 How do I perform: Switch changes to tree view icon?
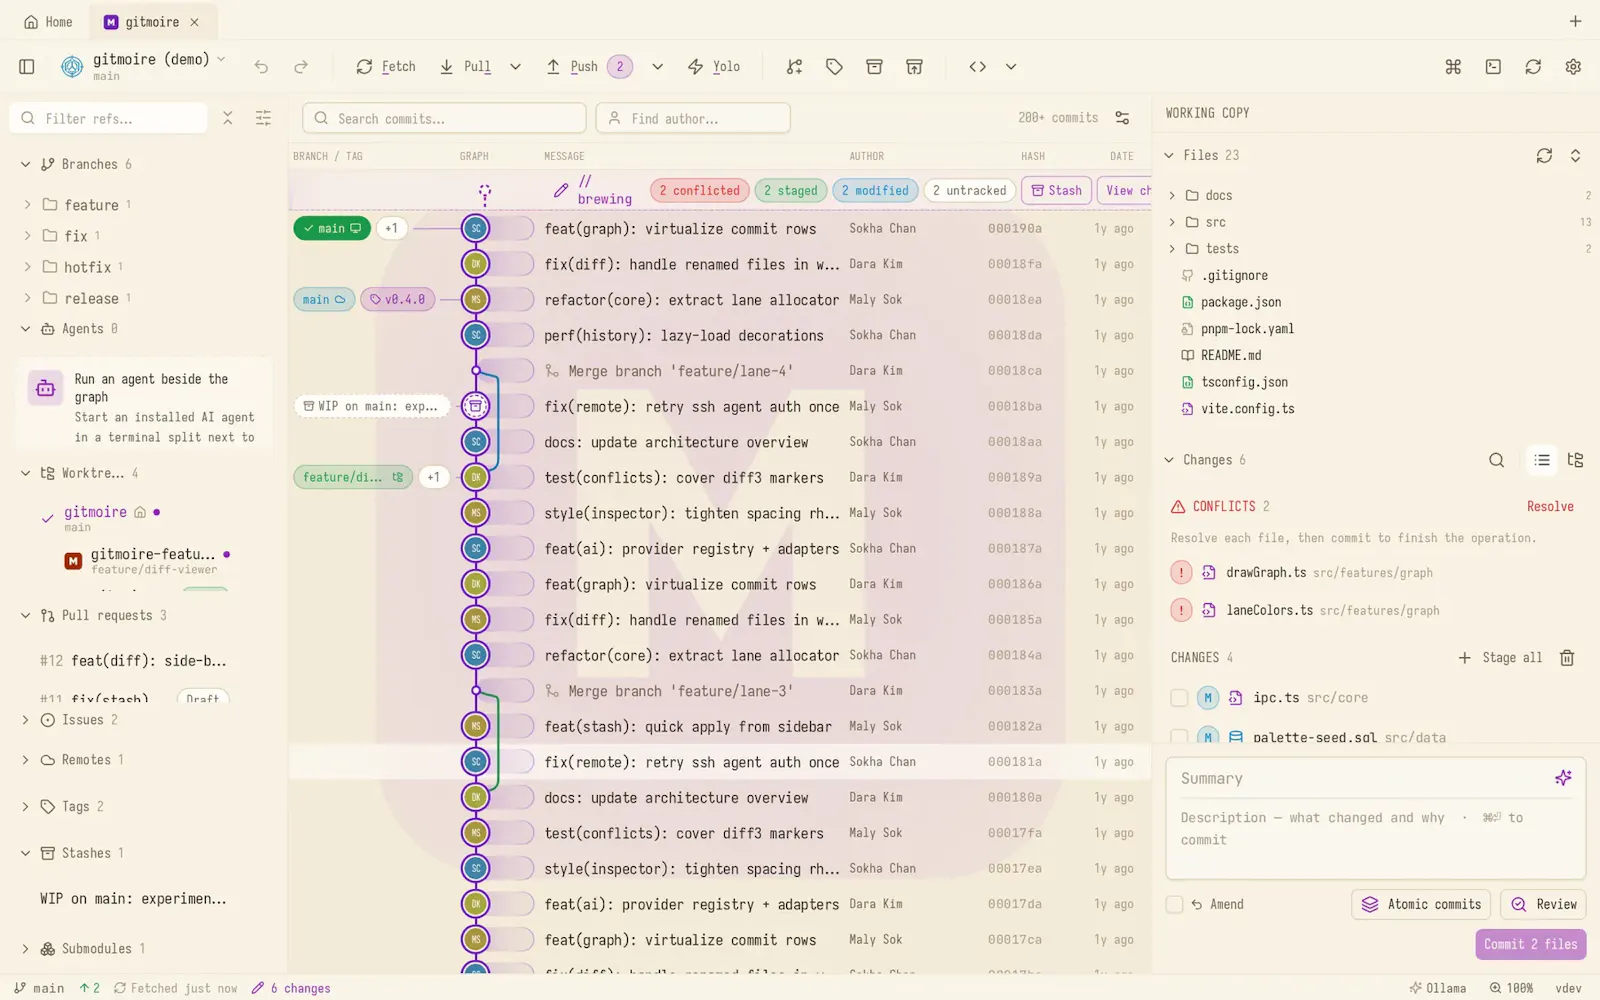pyautogui.click(x=1576, y=460)
